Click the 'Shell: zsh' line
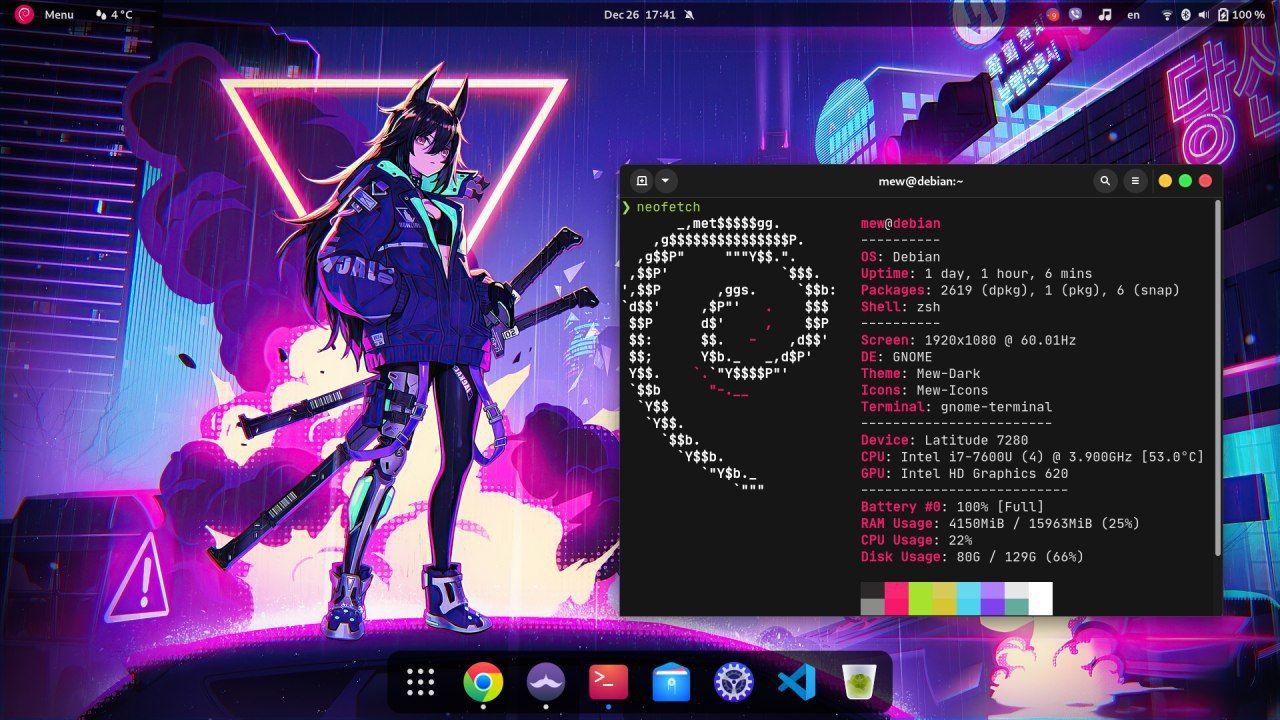 tap(900, 307)
